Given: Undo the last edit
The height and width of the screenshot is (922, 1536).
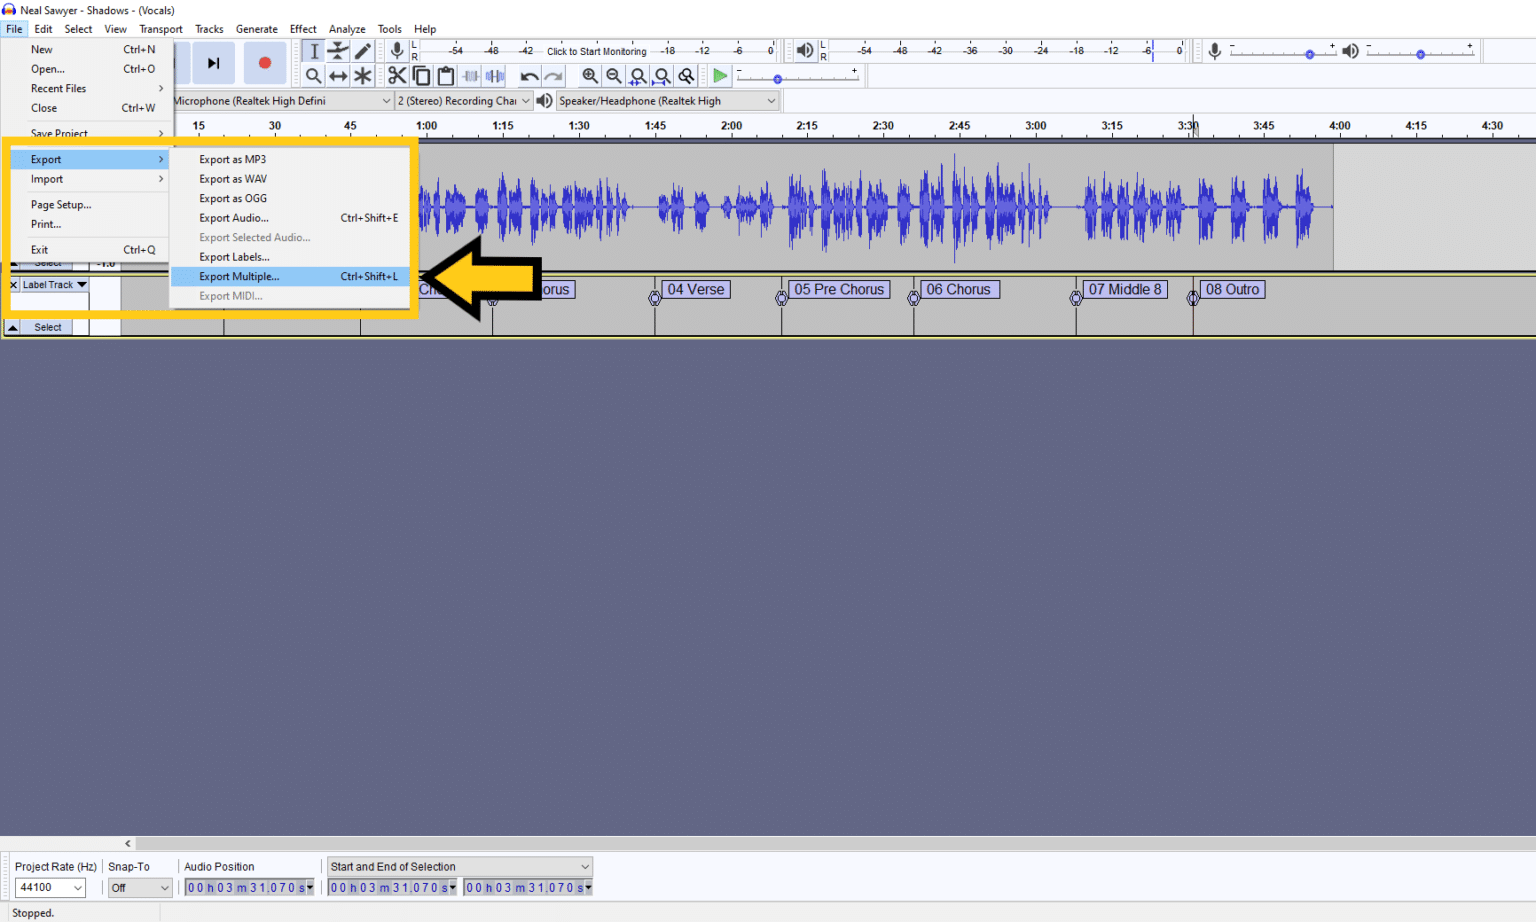Looking at the screenshot, I should point(528,75).
